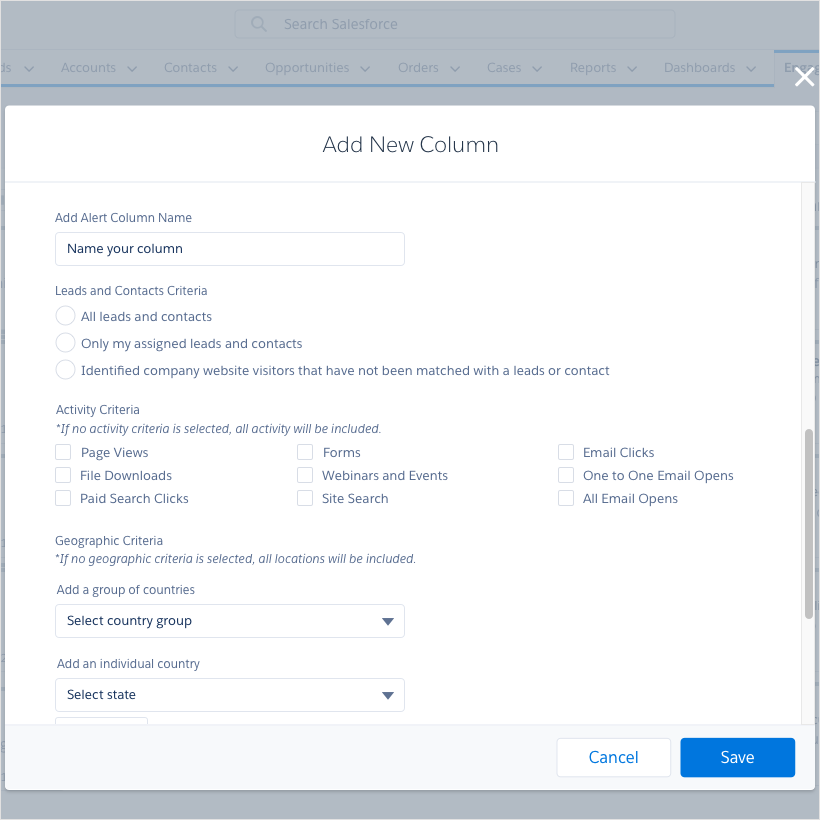
Task: Switch to the Contacts tab
Action: tap(190, 68)
